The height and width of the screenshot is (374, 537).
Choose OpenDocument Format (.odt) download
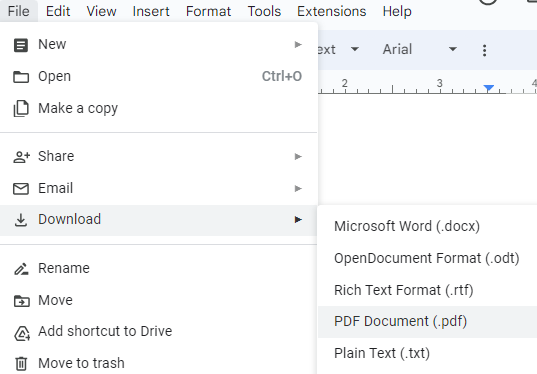pos(427,258)
